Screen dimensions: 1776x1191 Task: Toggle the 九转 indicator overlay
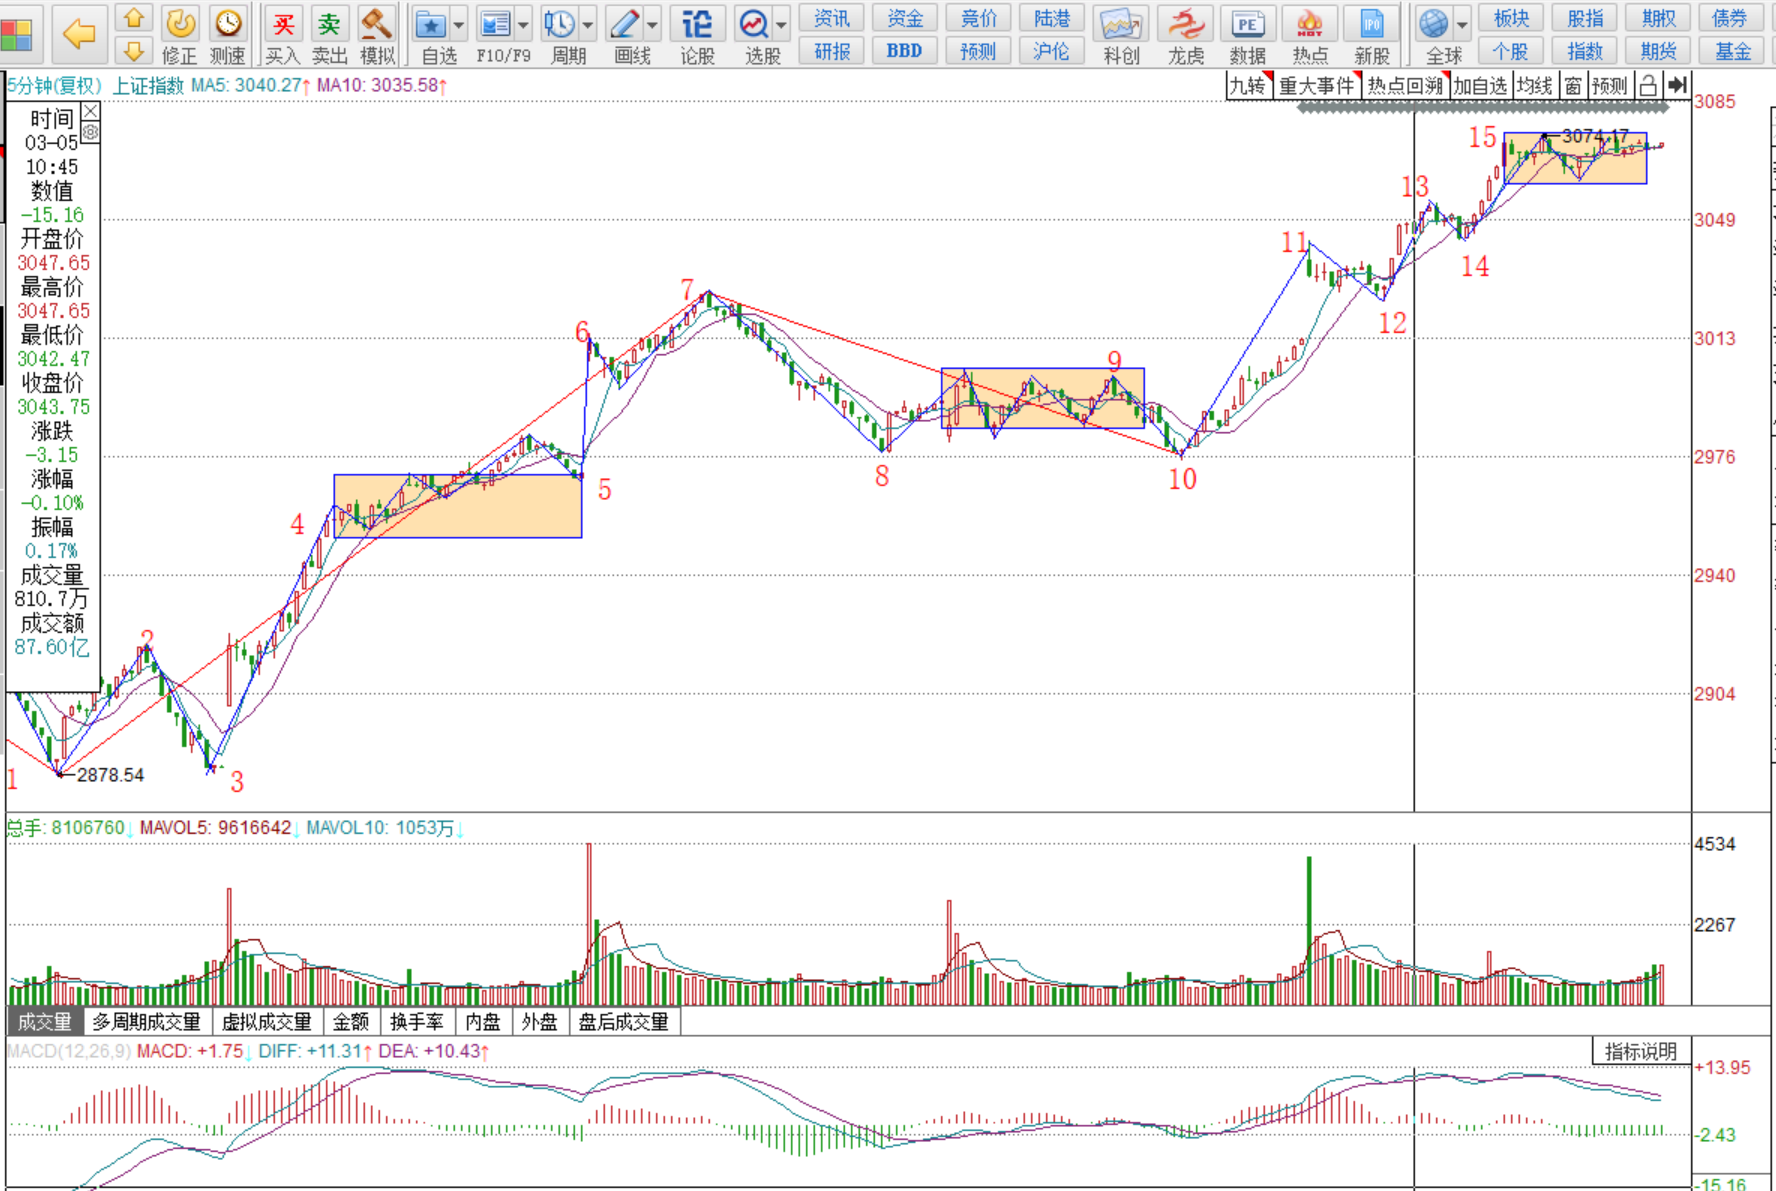[x=1248, y=86]
